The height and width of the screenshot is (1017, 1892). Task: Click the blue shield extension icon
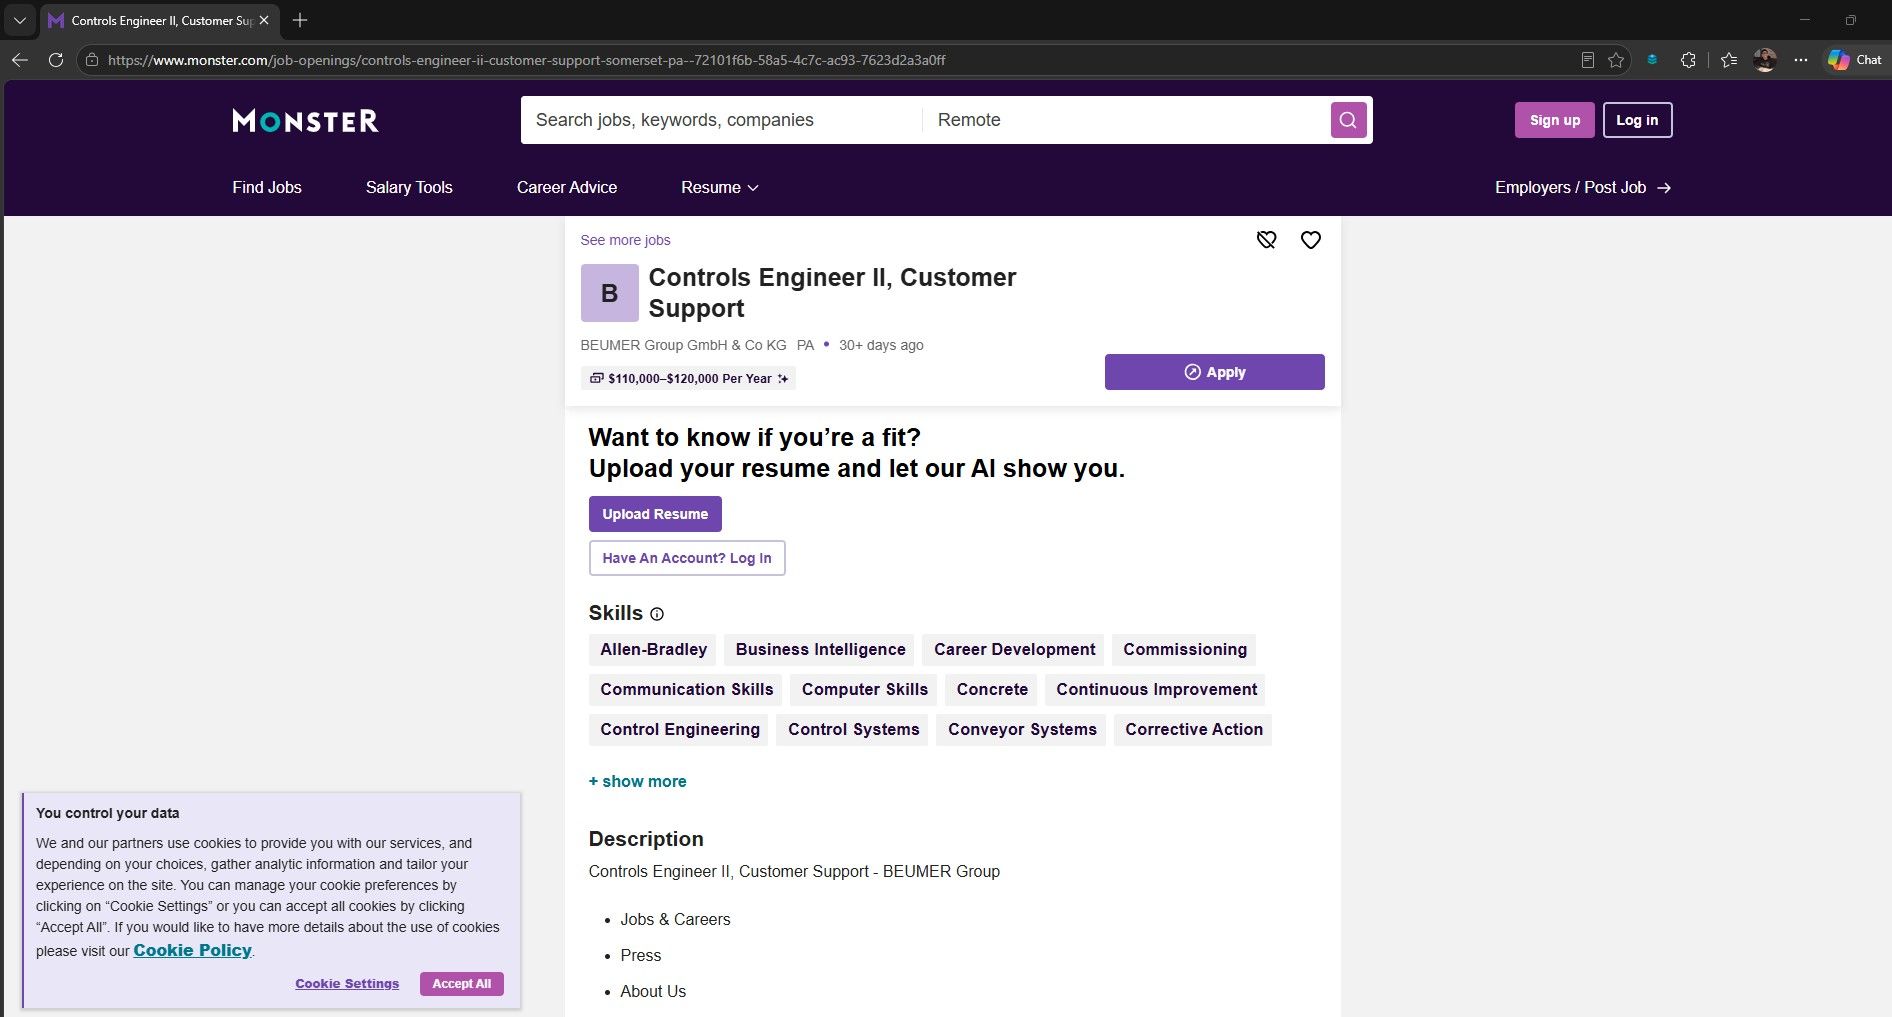pos(1652,60)
